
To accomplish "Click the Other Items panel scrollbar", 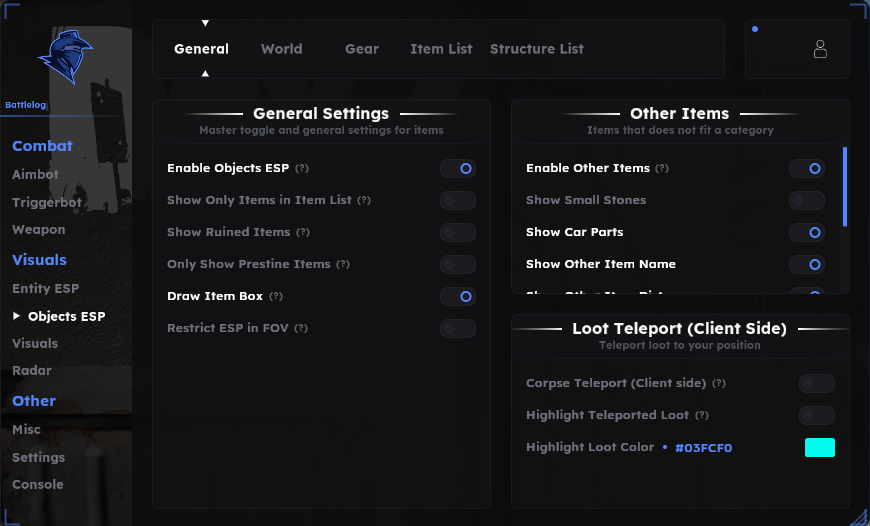I will pyautogui.click(x=845, y=186).
